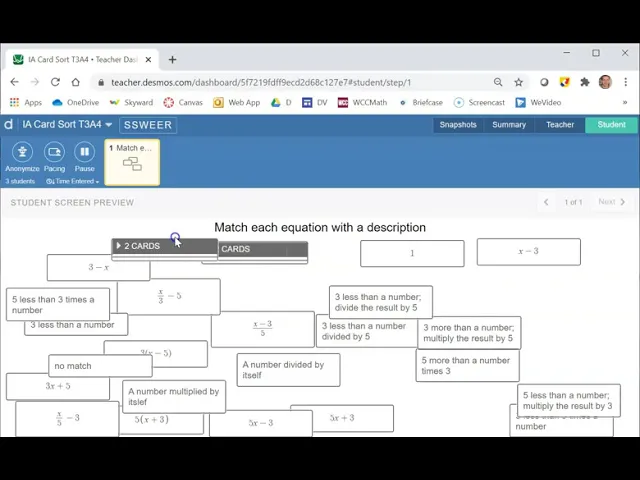
Task: Select the 'A number divided by itself' card
Action: point(288,370)
